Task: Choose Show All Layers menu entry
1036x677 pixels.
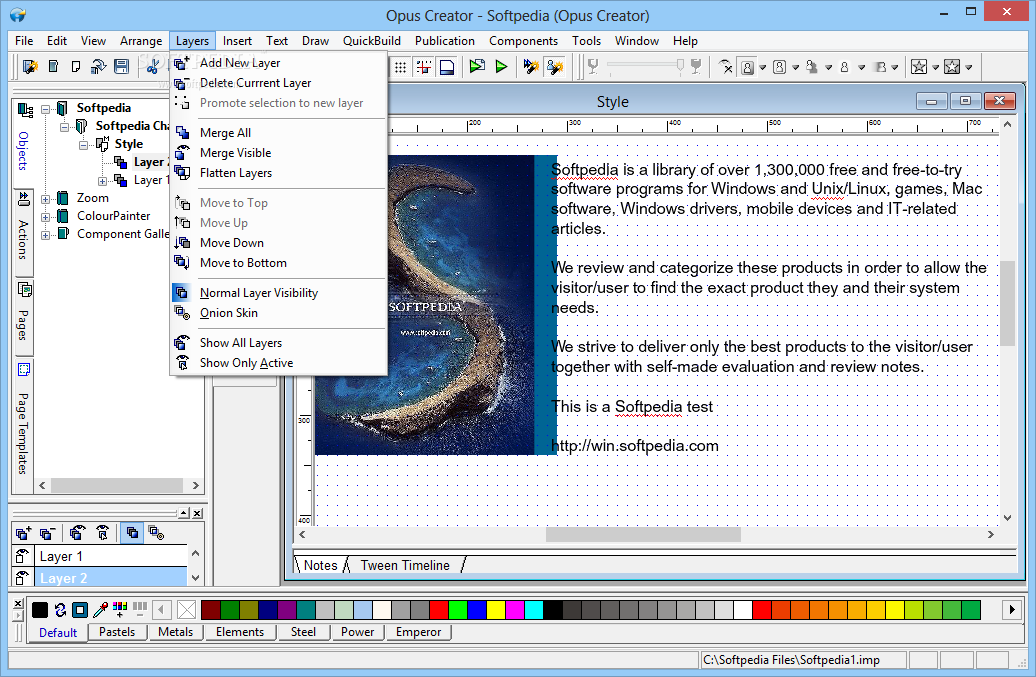Action: (x=278, y=343)
